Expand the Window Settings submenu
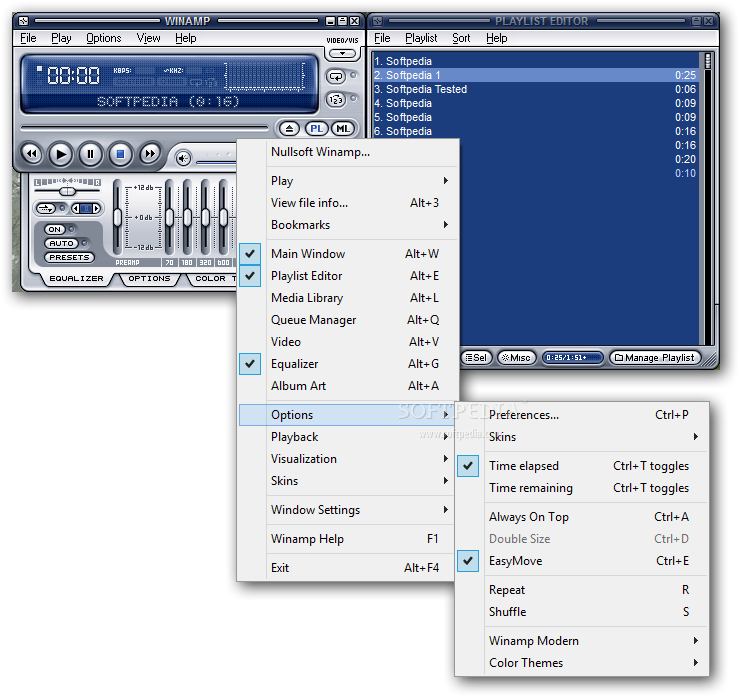 [347, 510]
